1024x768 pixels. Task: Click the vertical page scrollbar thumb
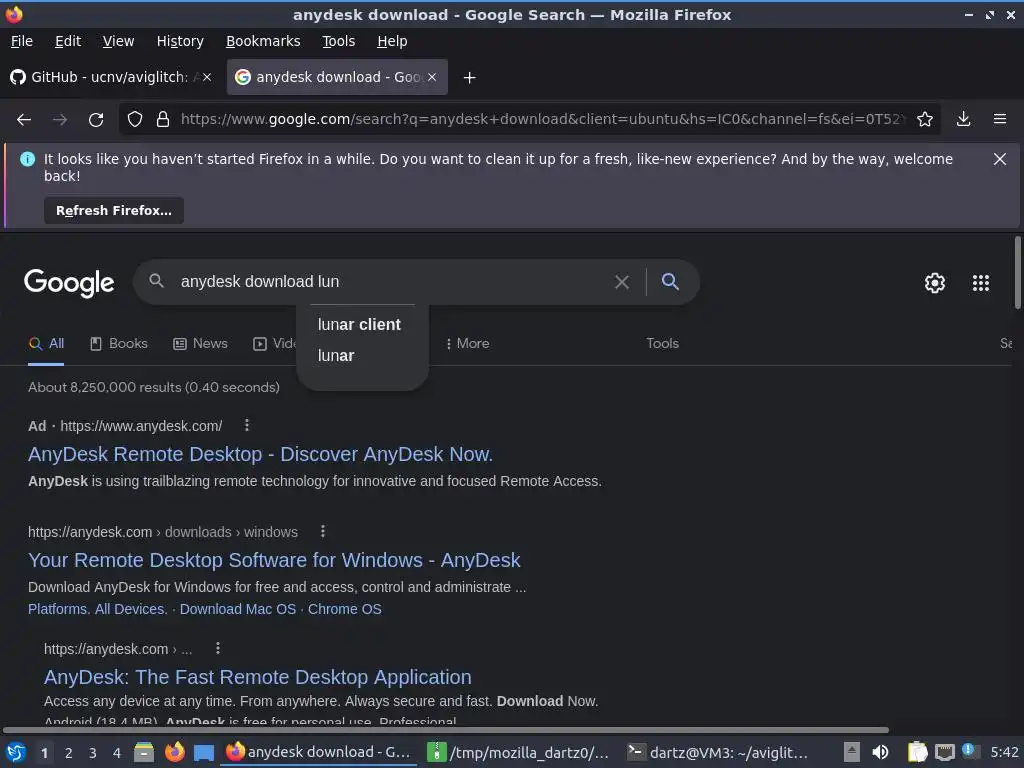click(1017, 272)
